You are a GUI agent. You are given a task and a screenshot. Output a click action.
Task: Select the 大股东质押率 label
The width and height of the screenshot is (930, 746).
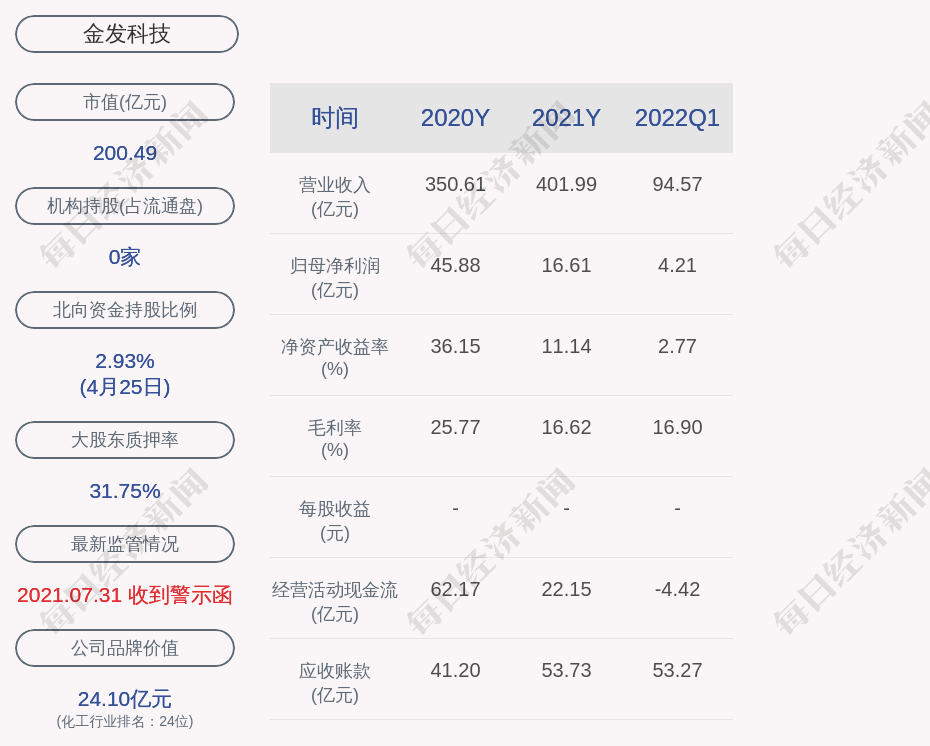pyautogui.click(x=125, y=439)
